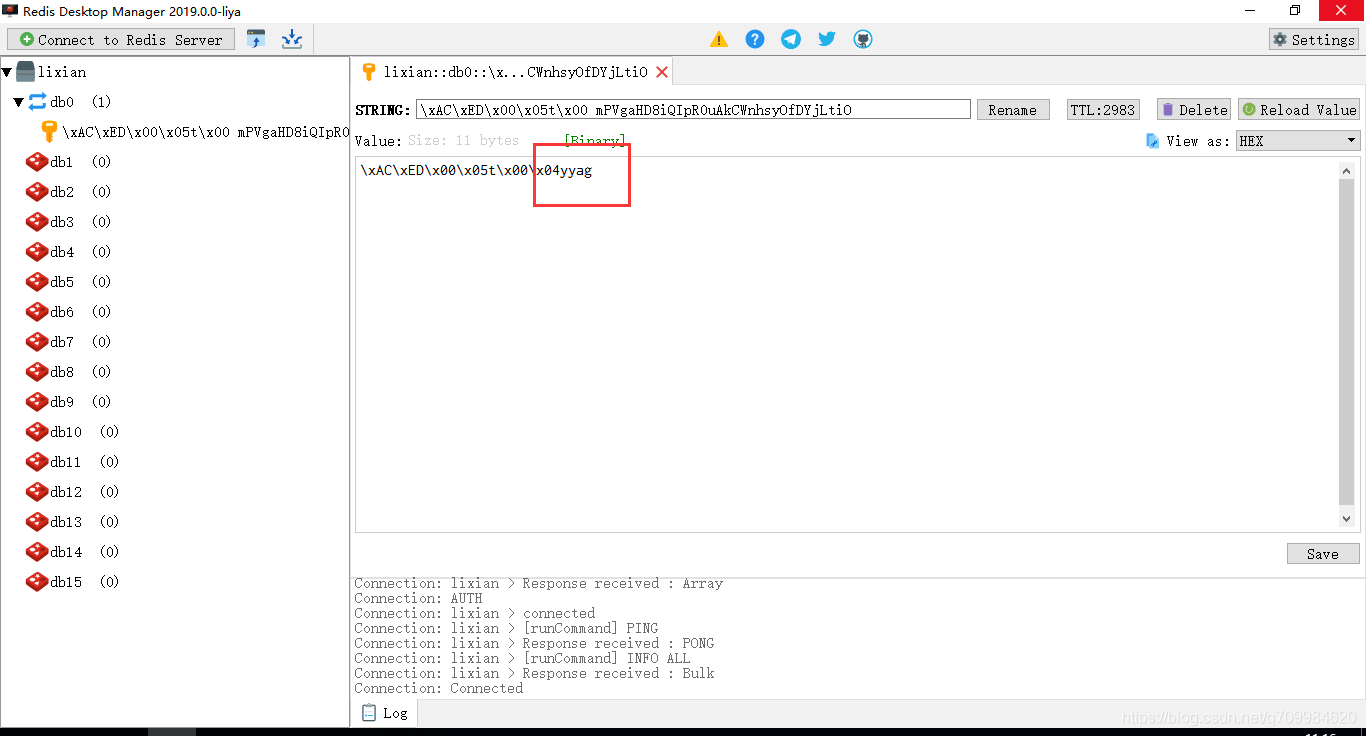The image size is (1366, 736).
Task: Rename the key with Rename button
Action: tap(1013, 110)
